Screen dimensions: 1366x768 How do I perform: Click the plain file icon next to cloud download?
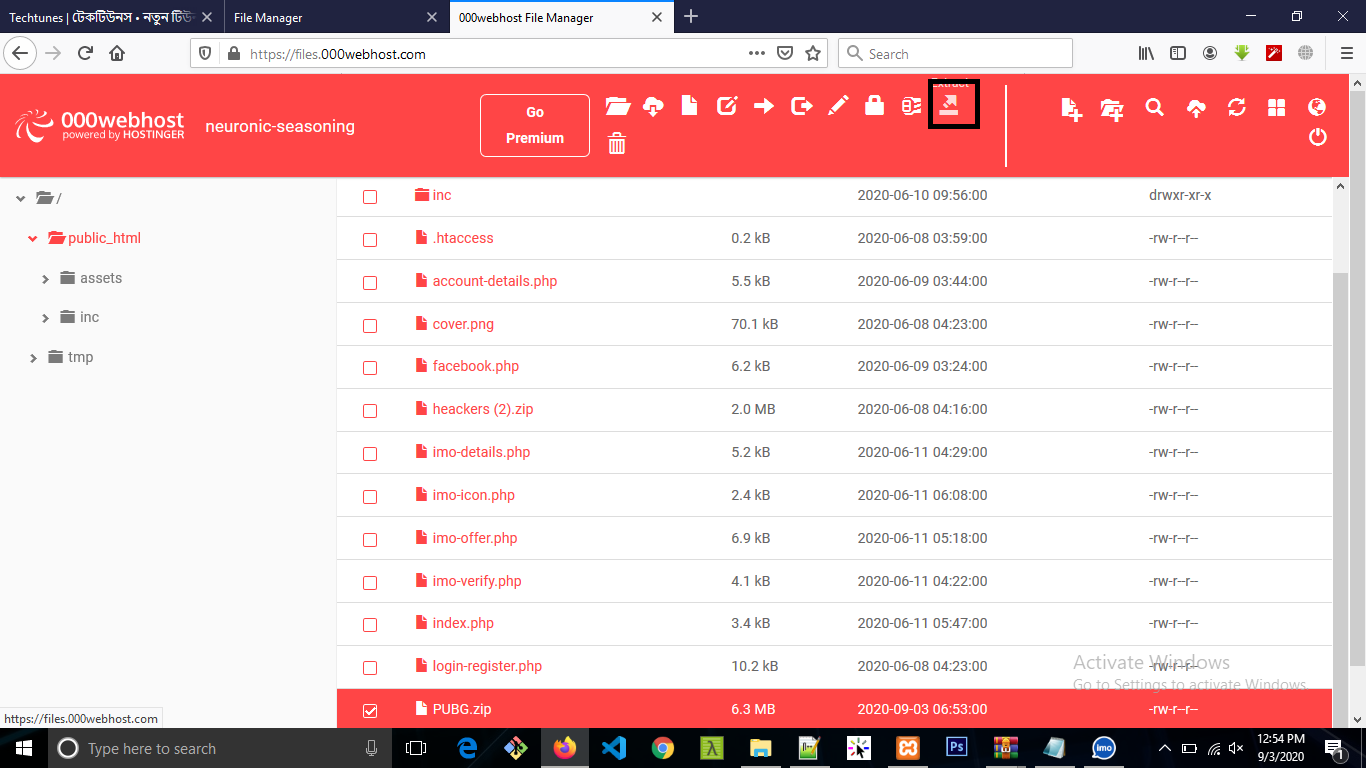coord(689,105)
